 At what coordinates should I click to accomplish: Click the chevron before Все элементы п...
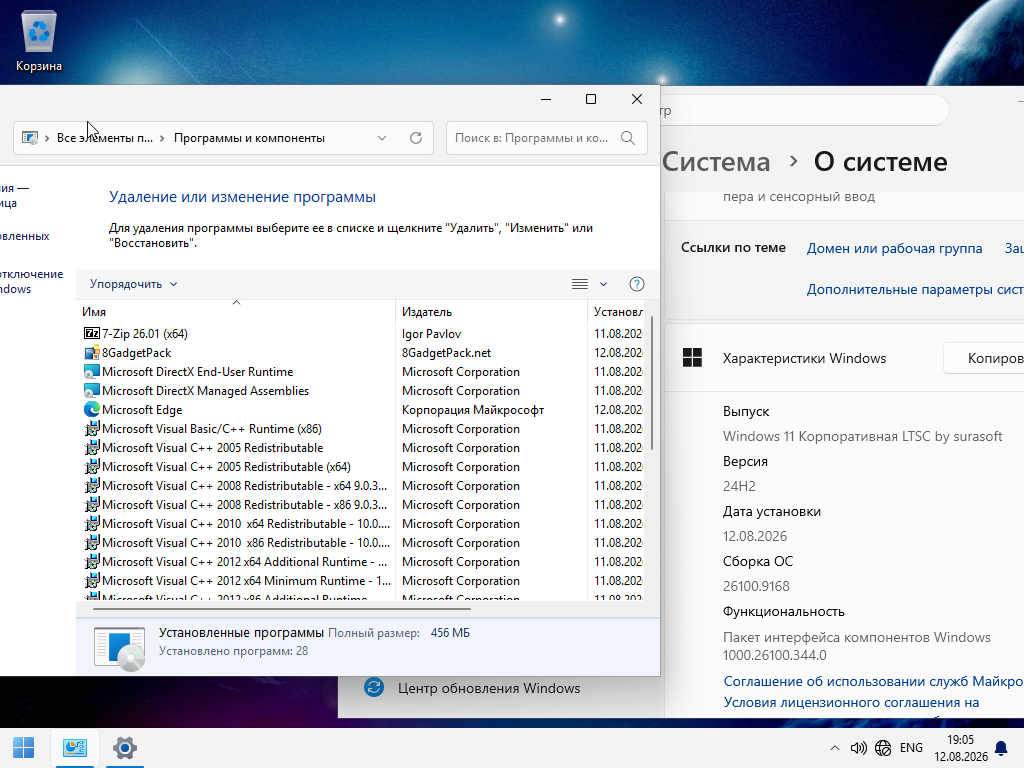click(47, 138)
